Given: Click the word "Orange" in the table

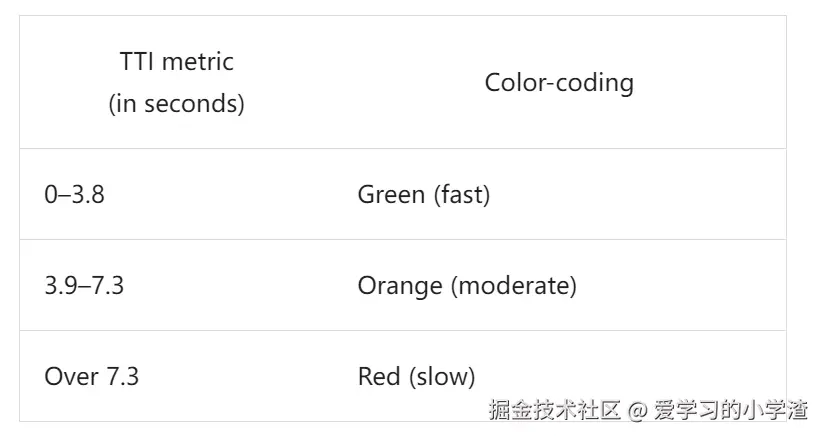Looking at the screenshot, I should 399,286.
